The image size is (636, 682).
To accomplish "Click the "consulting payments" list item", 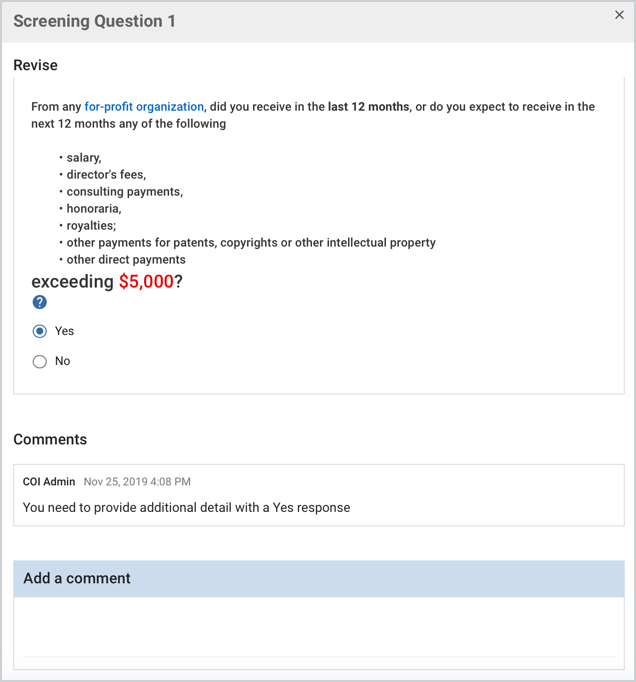I will (x=125, y=191).
